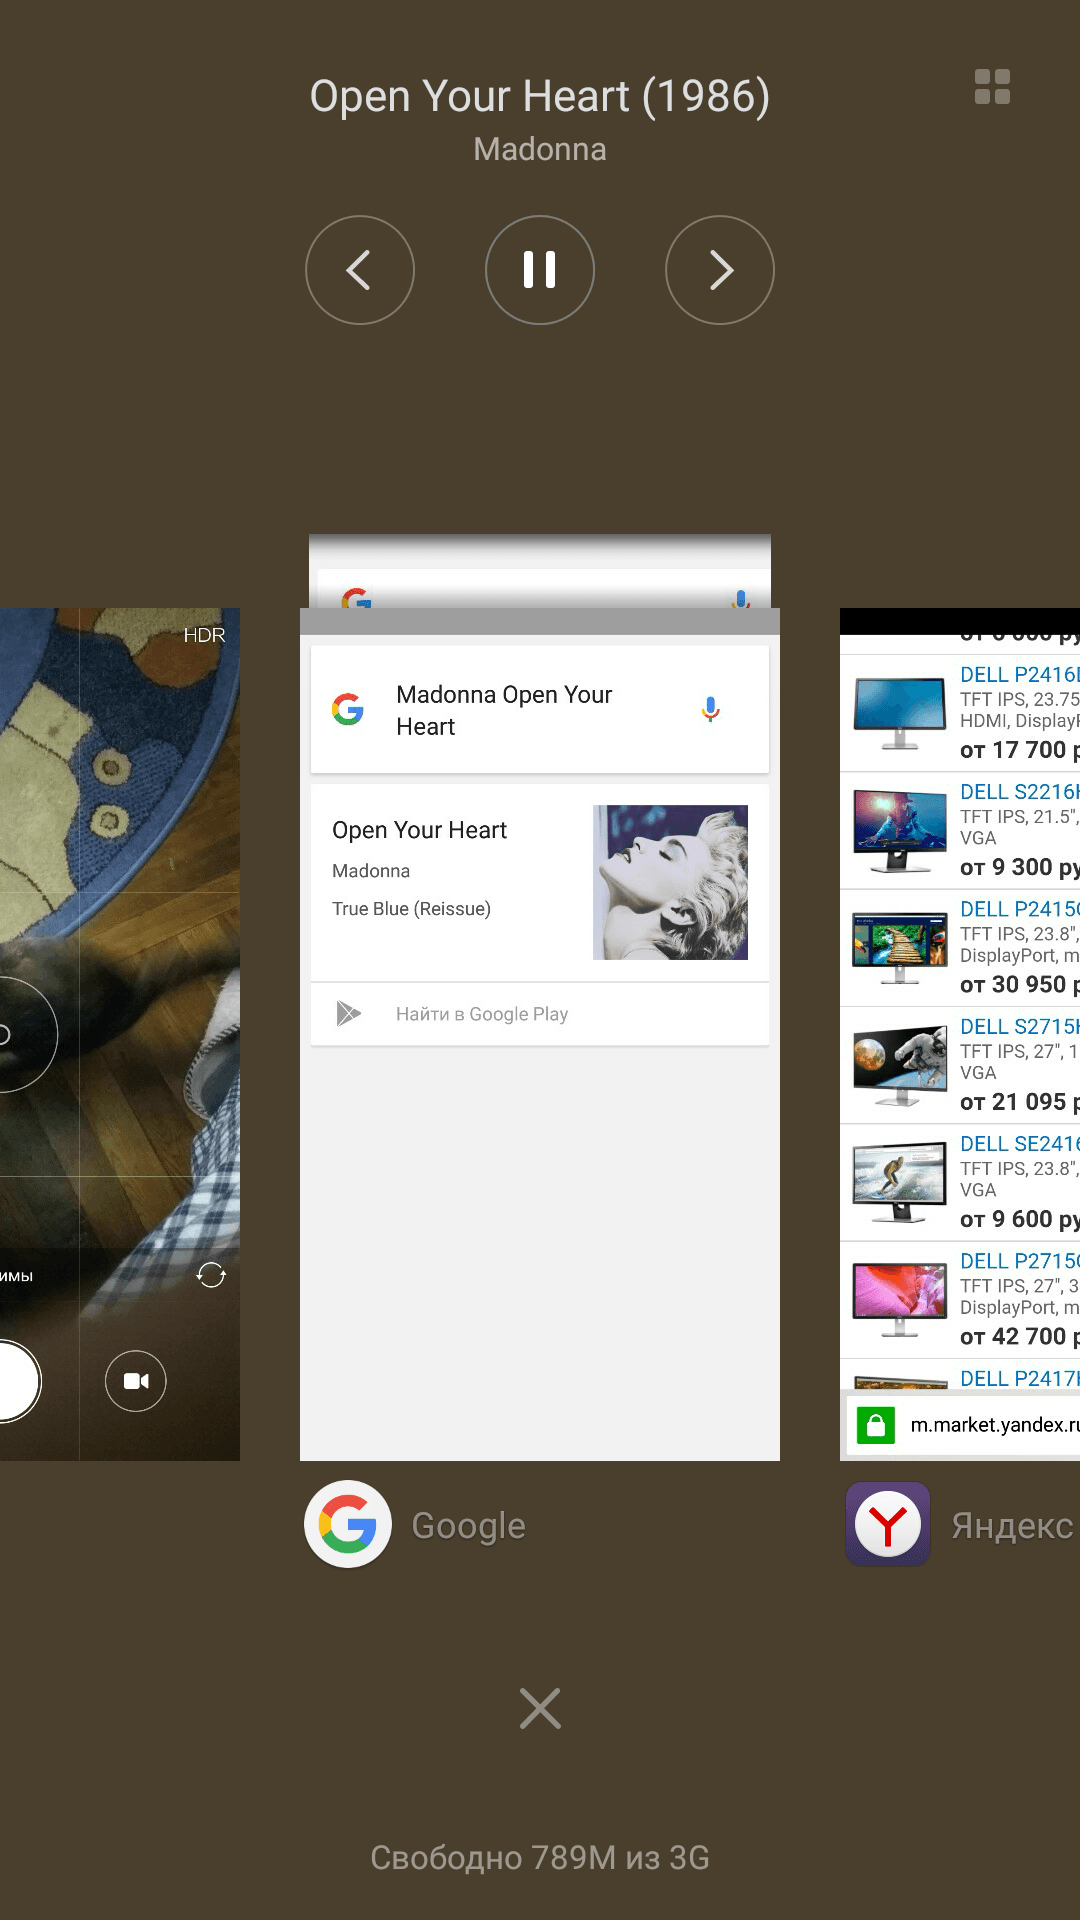Image resolution: width=1080 pixels, height=1920 pixels.
Task: Tap the green lock icon in Yandex address bar
Action: [875, 1425]
